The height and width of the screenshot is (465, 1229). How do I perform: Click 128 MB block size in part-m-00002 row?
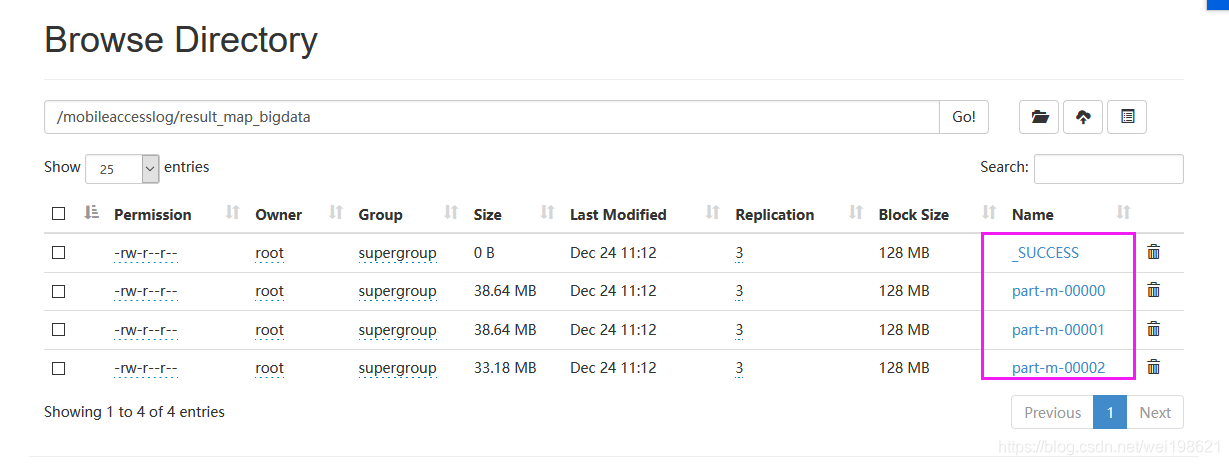pos(904,368)
